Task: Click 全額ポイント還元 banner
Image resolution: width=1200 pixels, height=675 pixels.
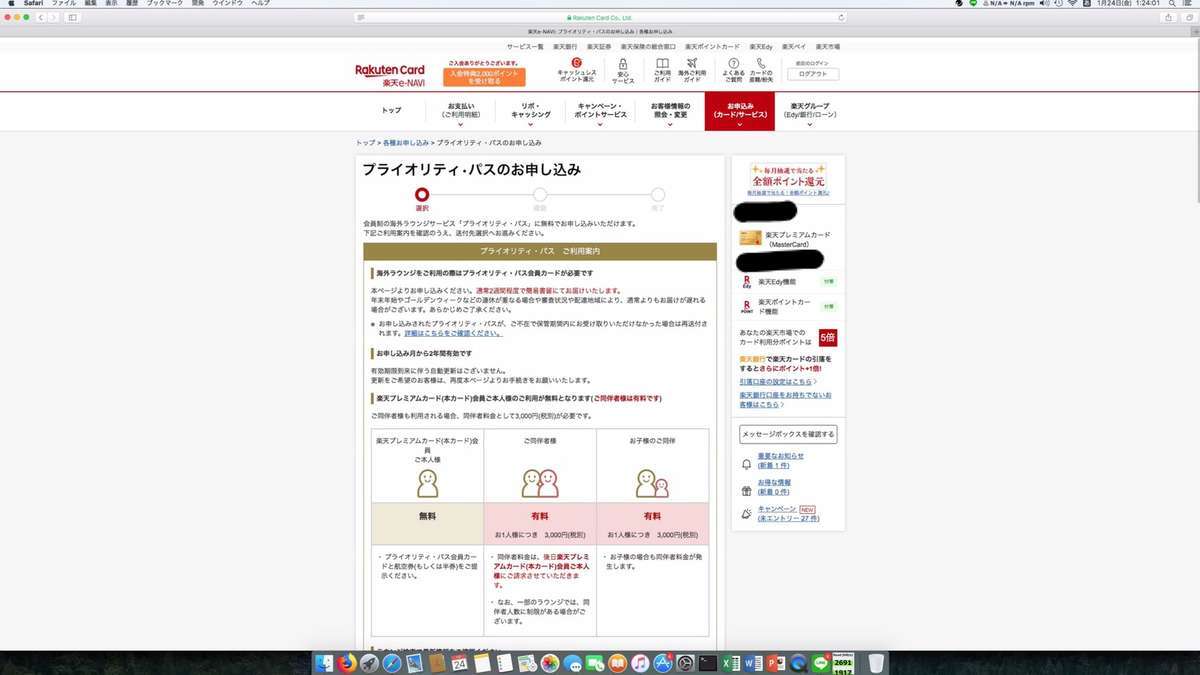Action: [788, 178]
